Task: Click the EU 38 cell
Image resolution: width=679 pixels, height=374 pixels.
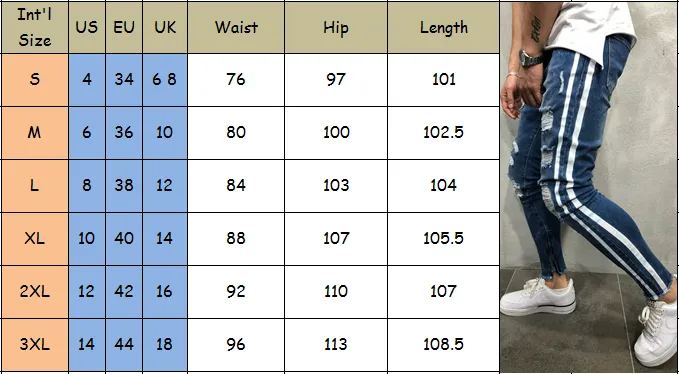Action: point(124,186)
